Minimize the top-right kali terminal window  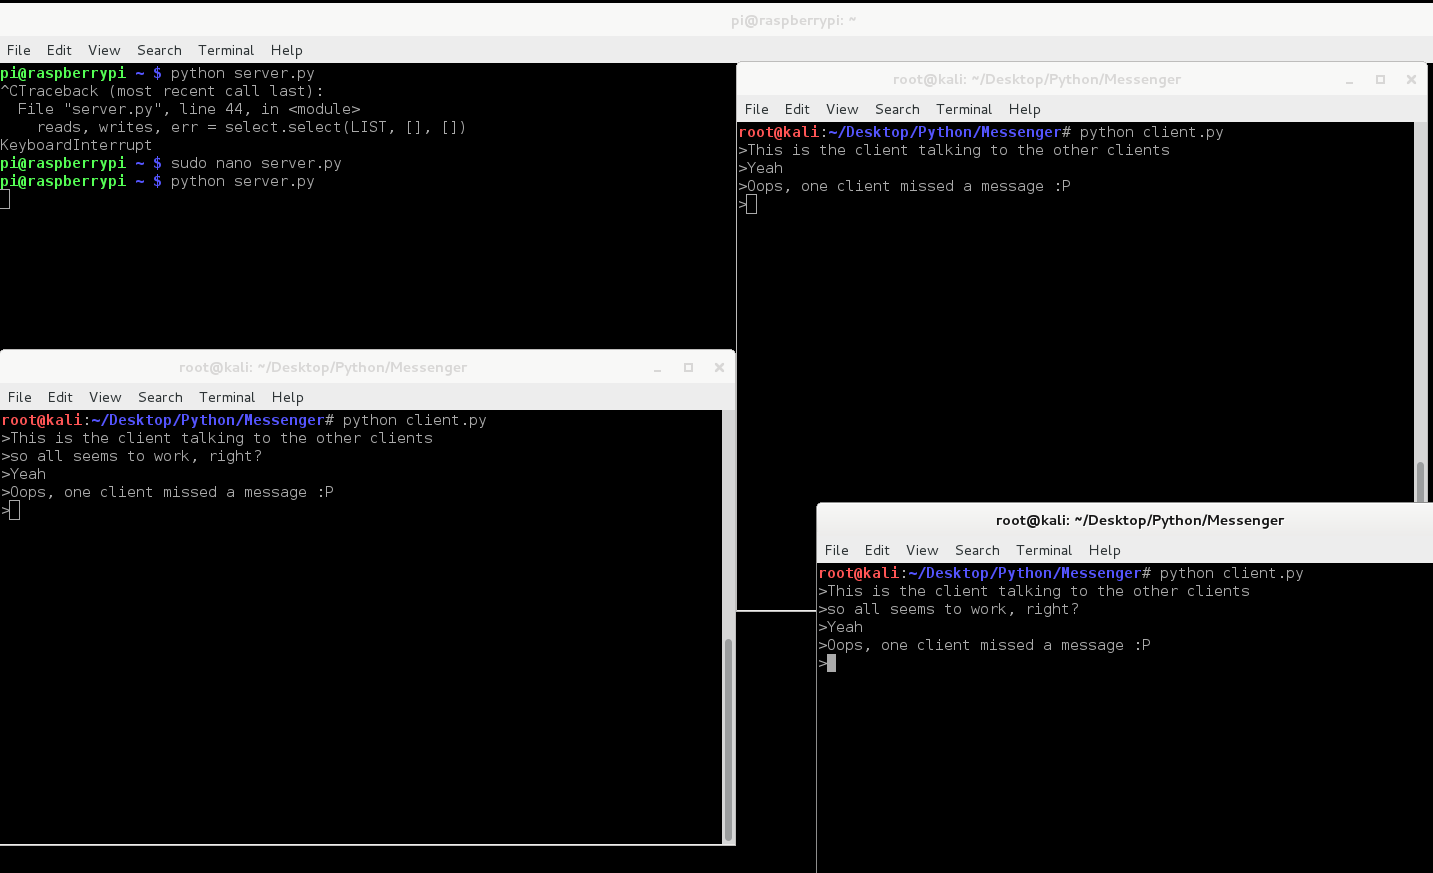click(1349, 80)
